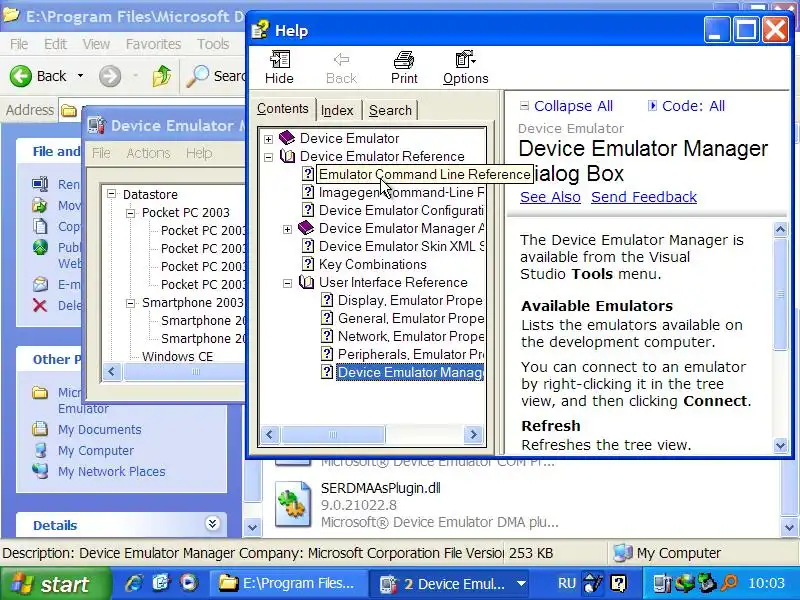This screenshot has height=600, width=800.
Task: Click the User Interface Reference open book icon
Action: point(306,282)
